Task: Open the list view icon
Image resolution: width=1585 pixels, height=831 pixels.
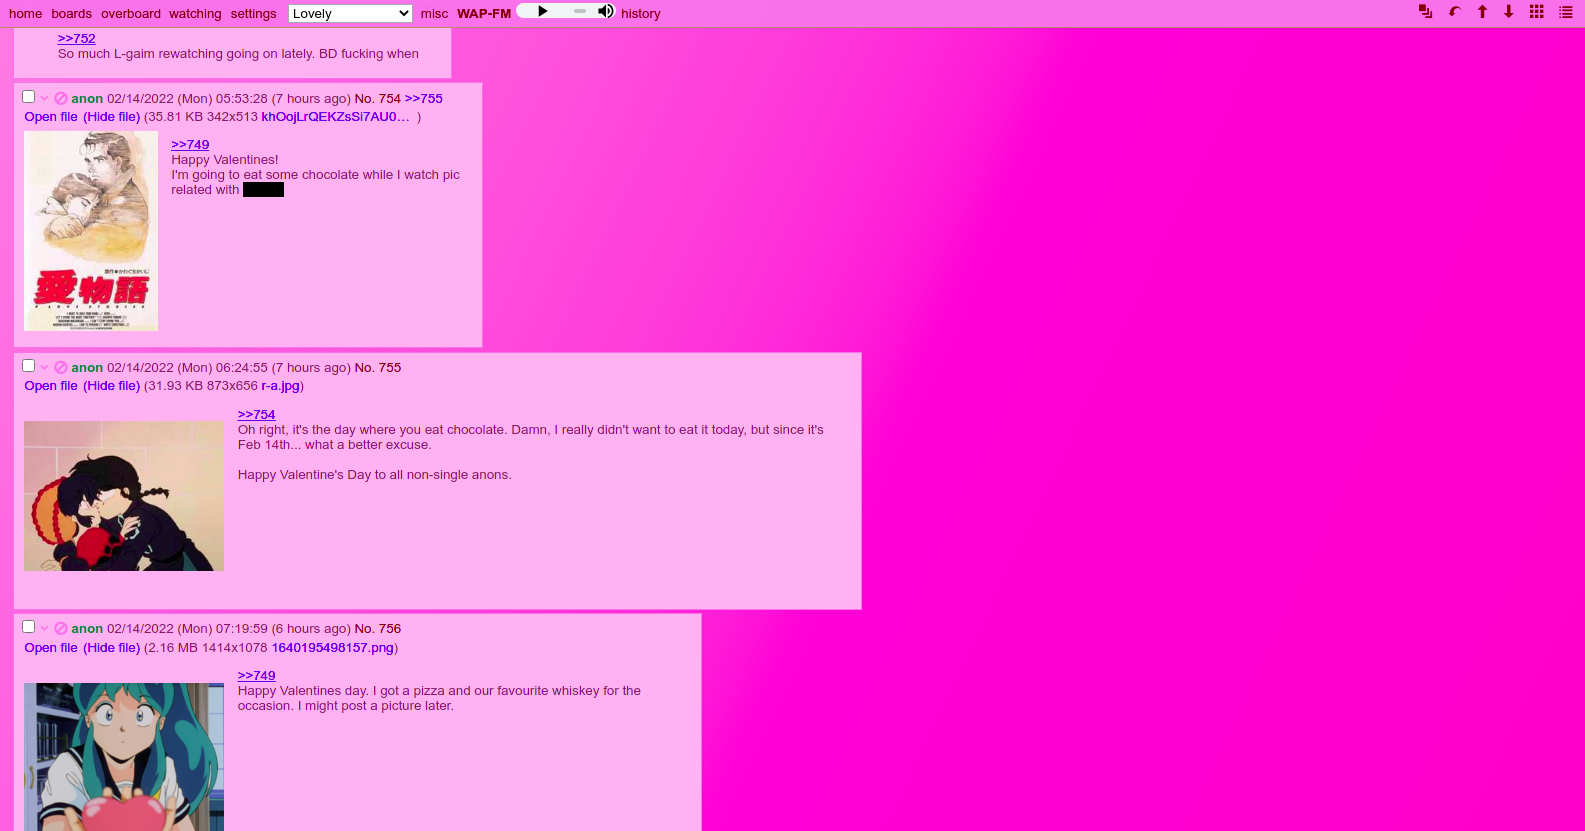Action: [x=1565, y=12]
